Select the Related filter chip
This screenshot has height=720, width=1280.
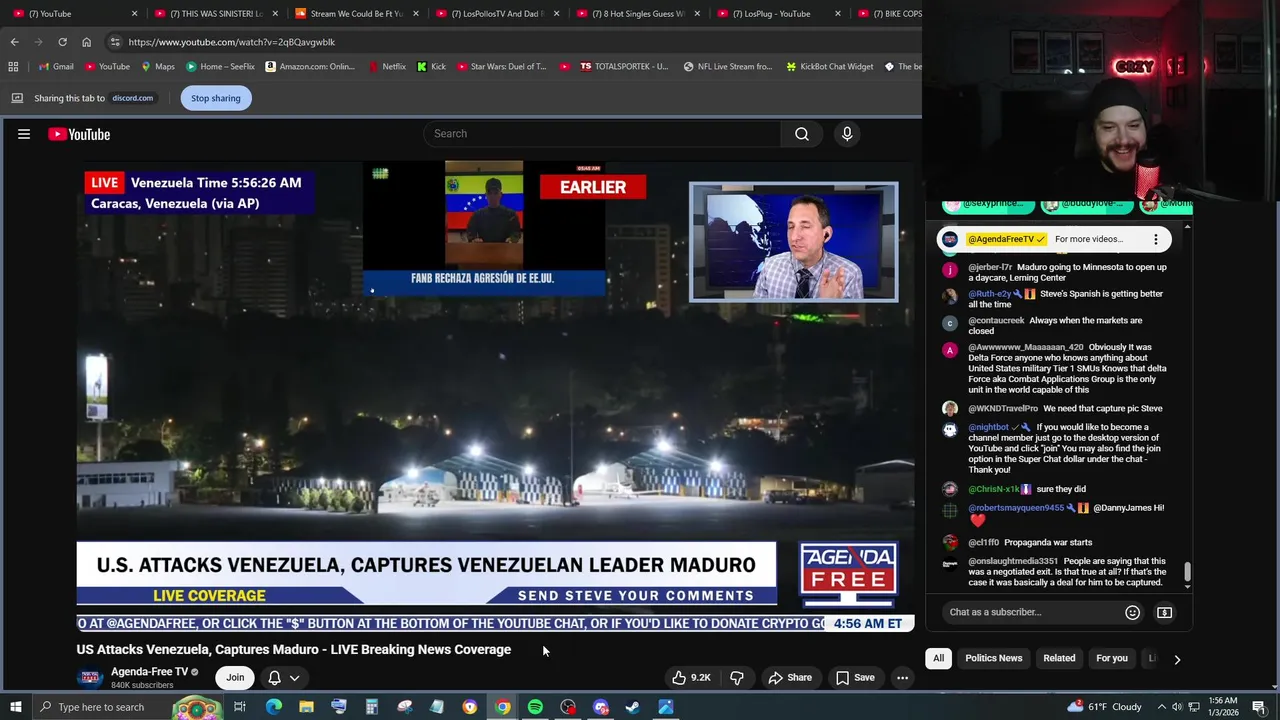click(1059, 658)
